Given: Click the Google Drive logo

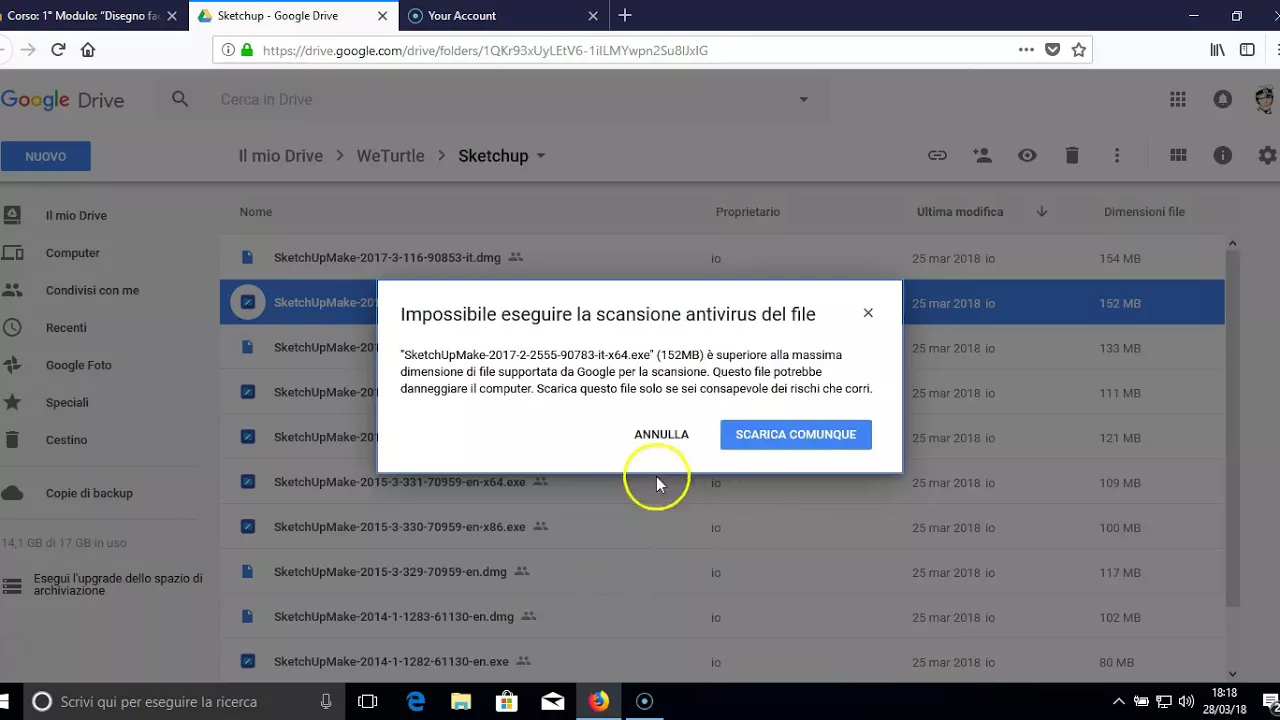Looking at the screenshot, I should tap(62, 100).
